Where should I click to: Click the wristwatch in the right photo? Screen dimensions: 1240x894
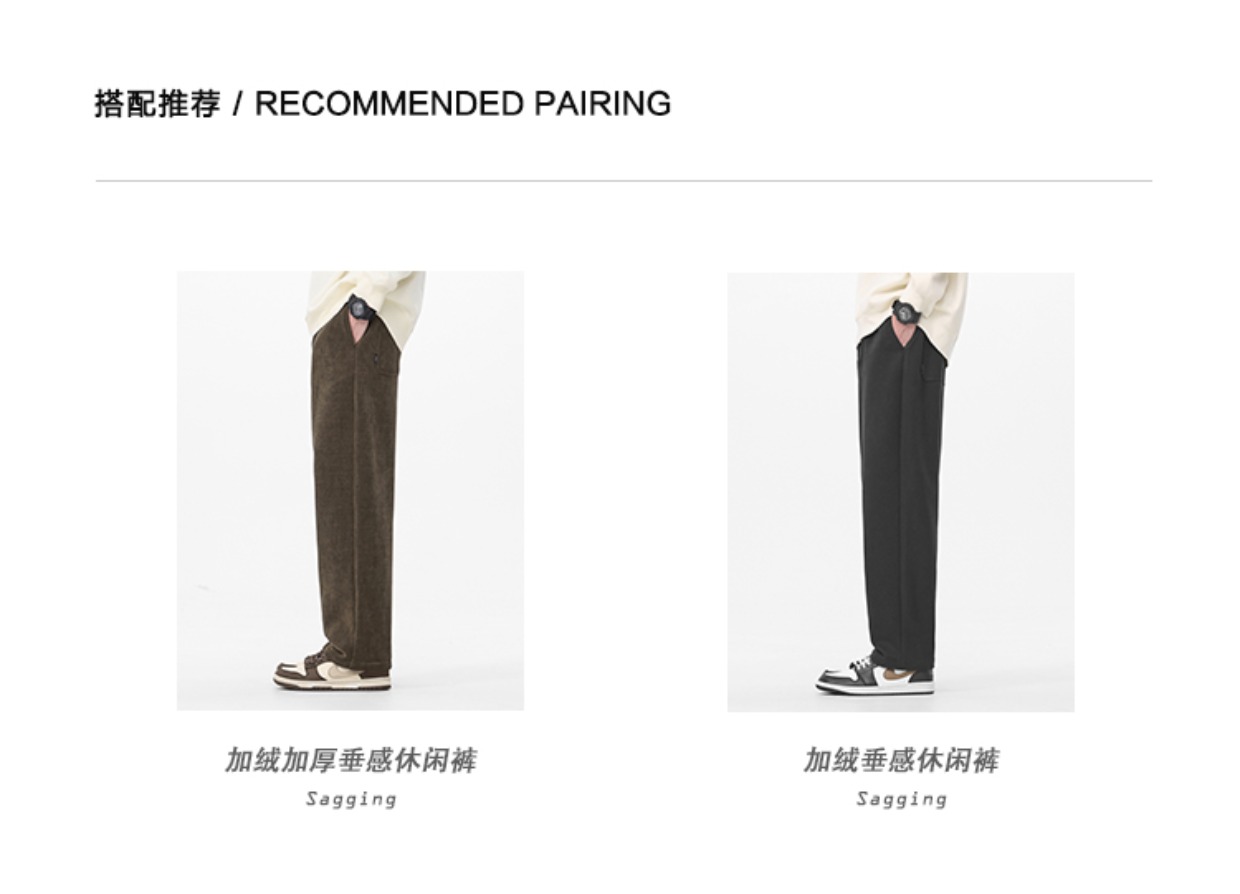[x=906, y=311]
